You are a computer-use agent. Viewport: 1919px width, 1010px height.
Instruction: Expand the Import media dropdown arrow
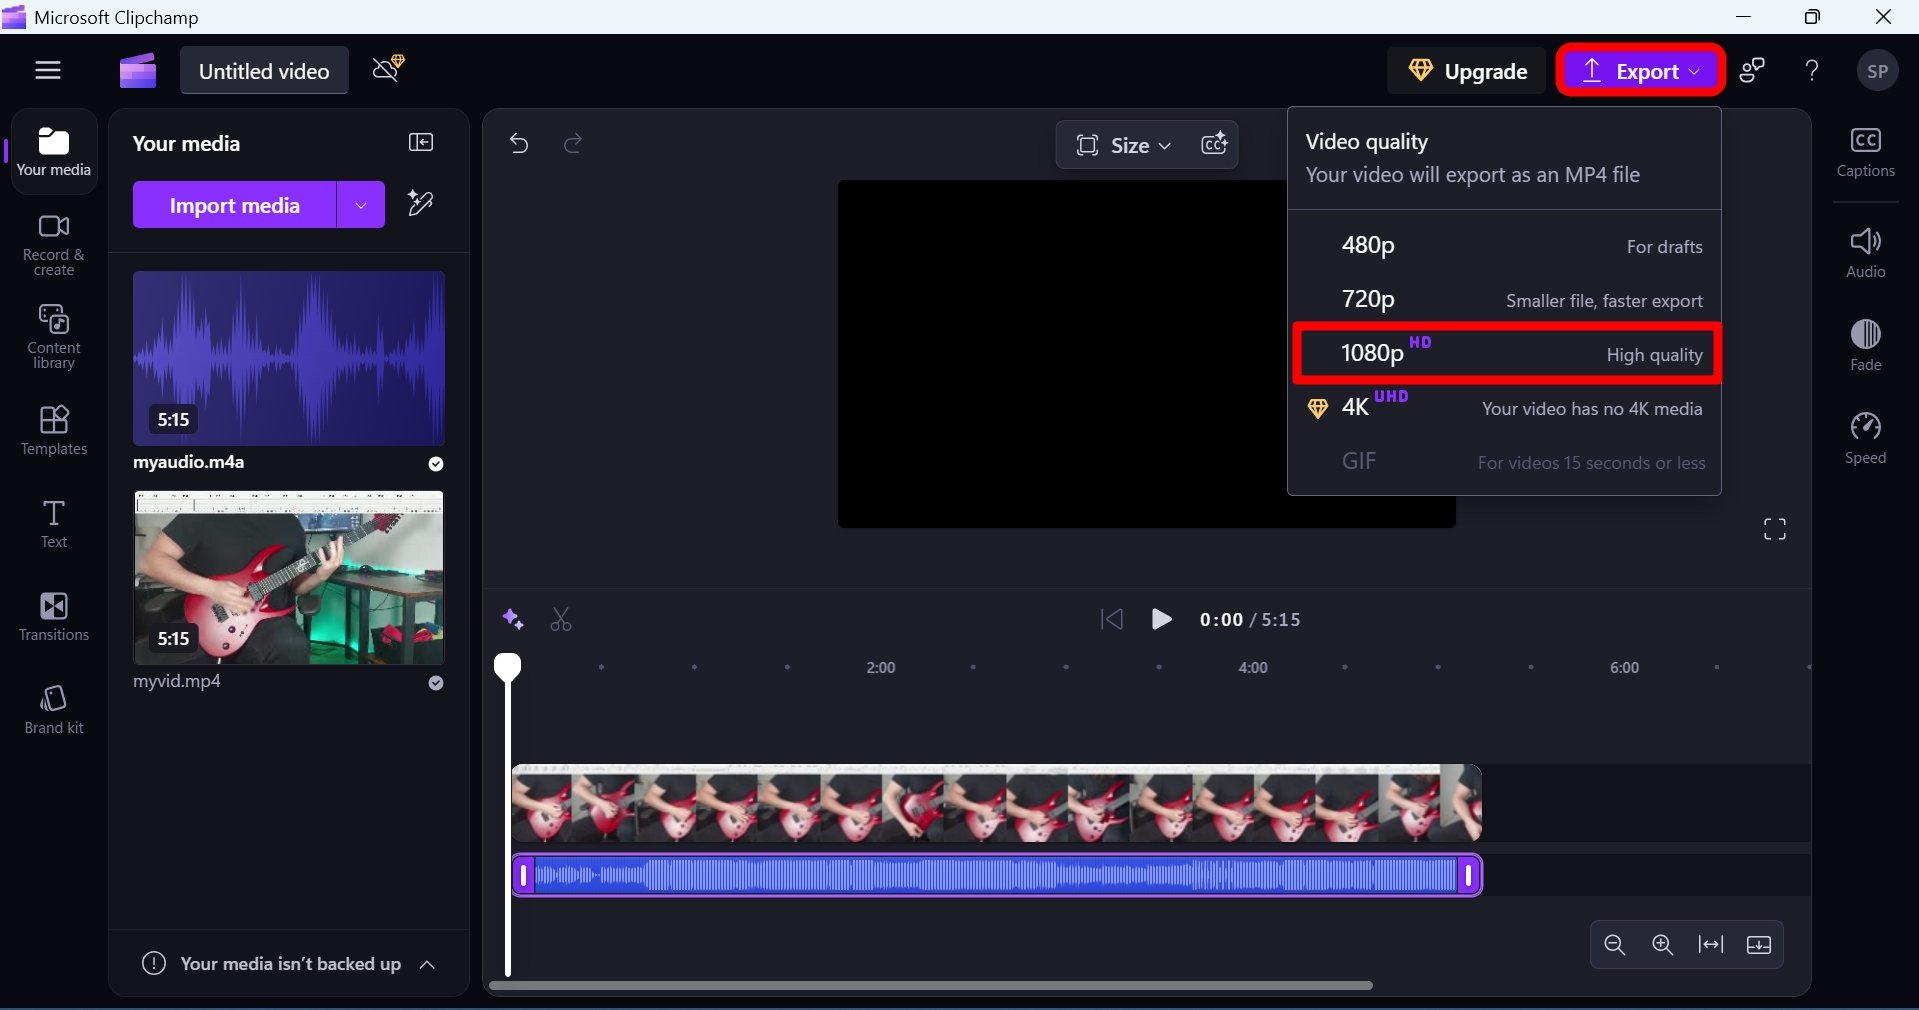(x=361, y=205)
